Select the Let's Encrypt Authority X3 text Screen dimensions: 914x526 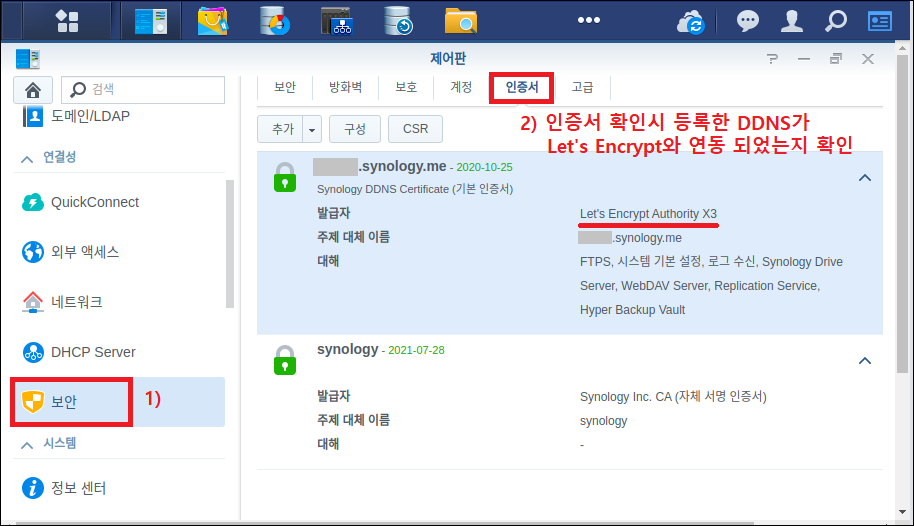coord(648,214)
